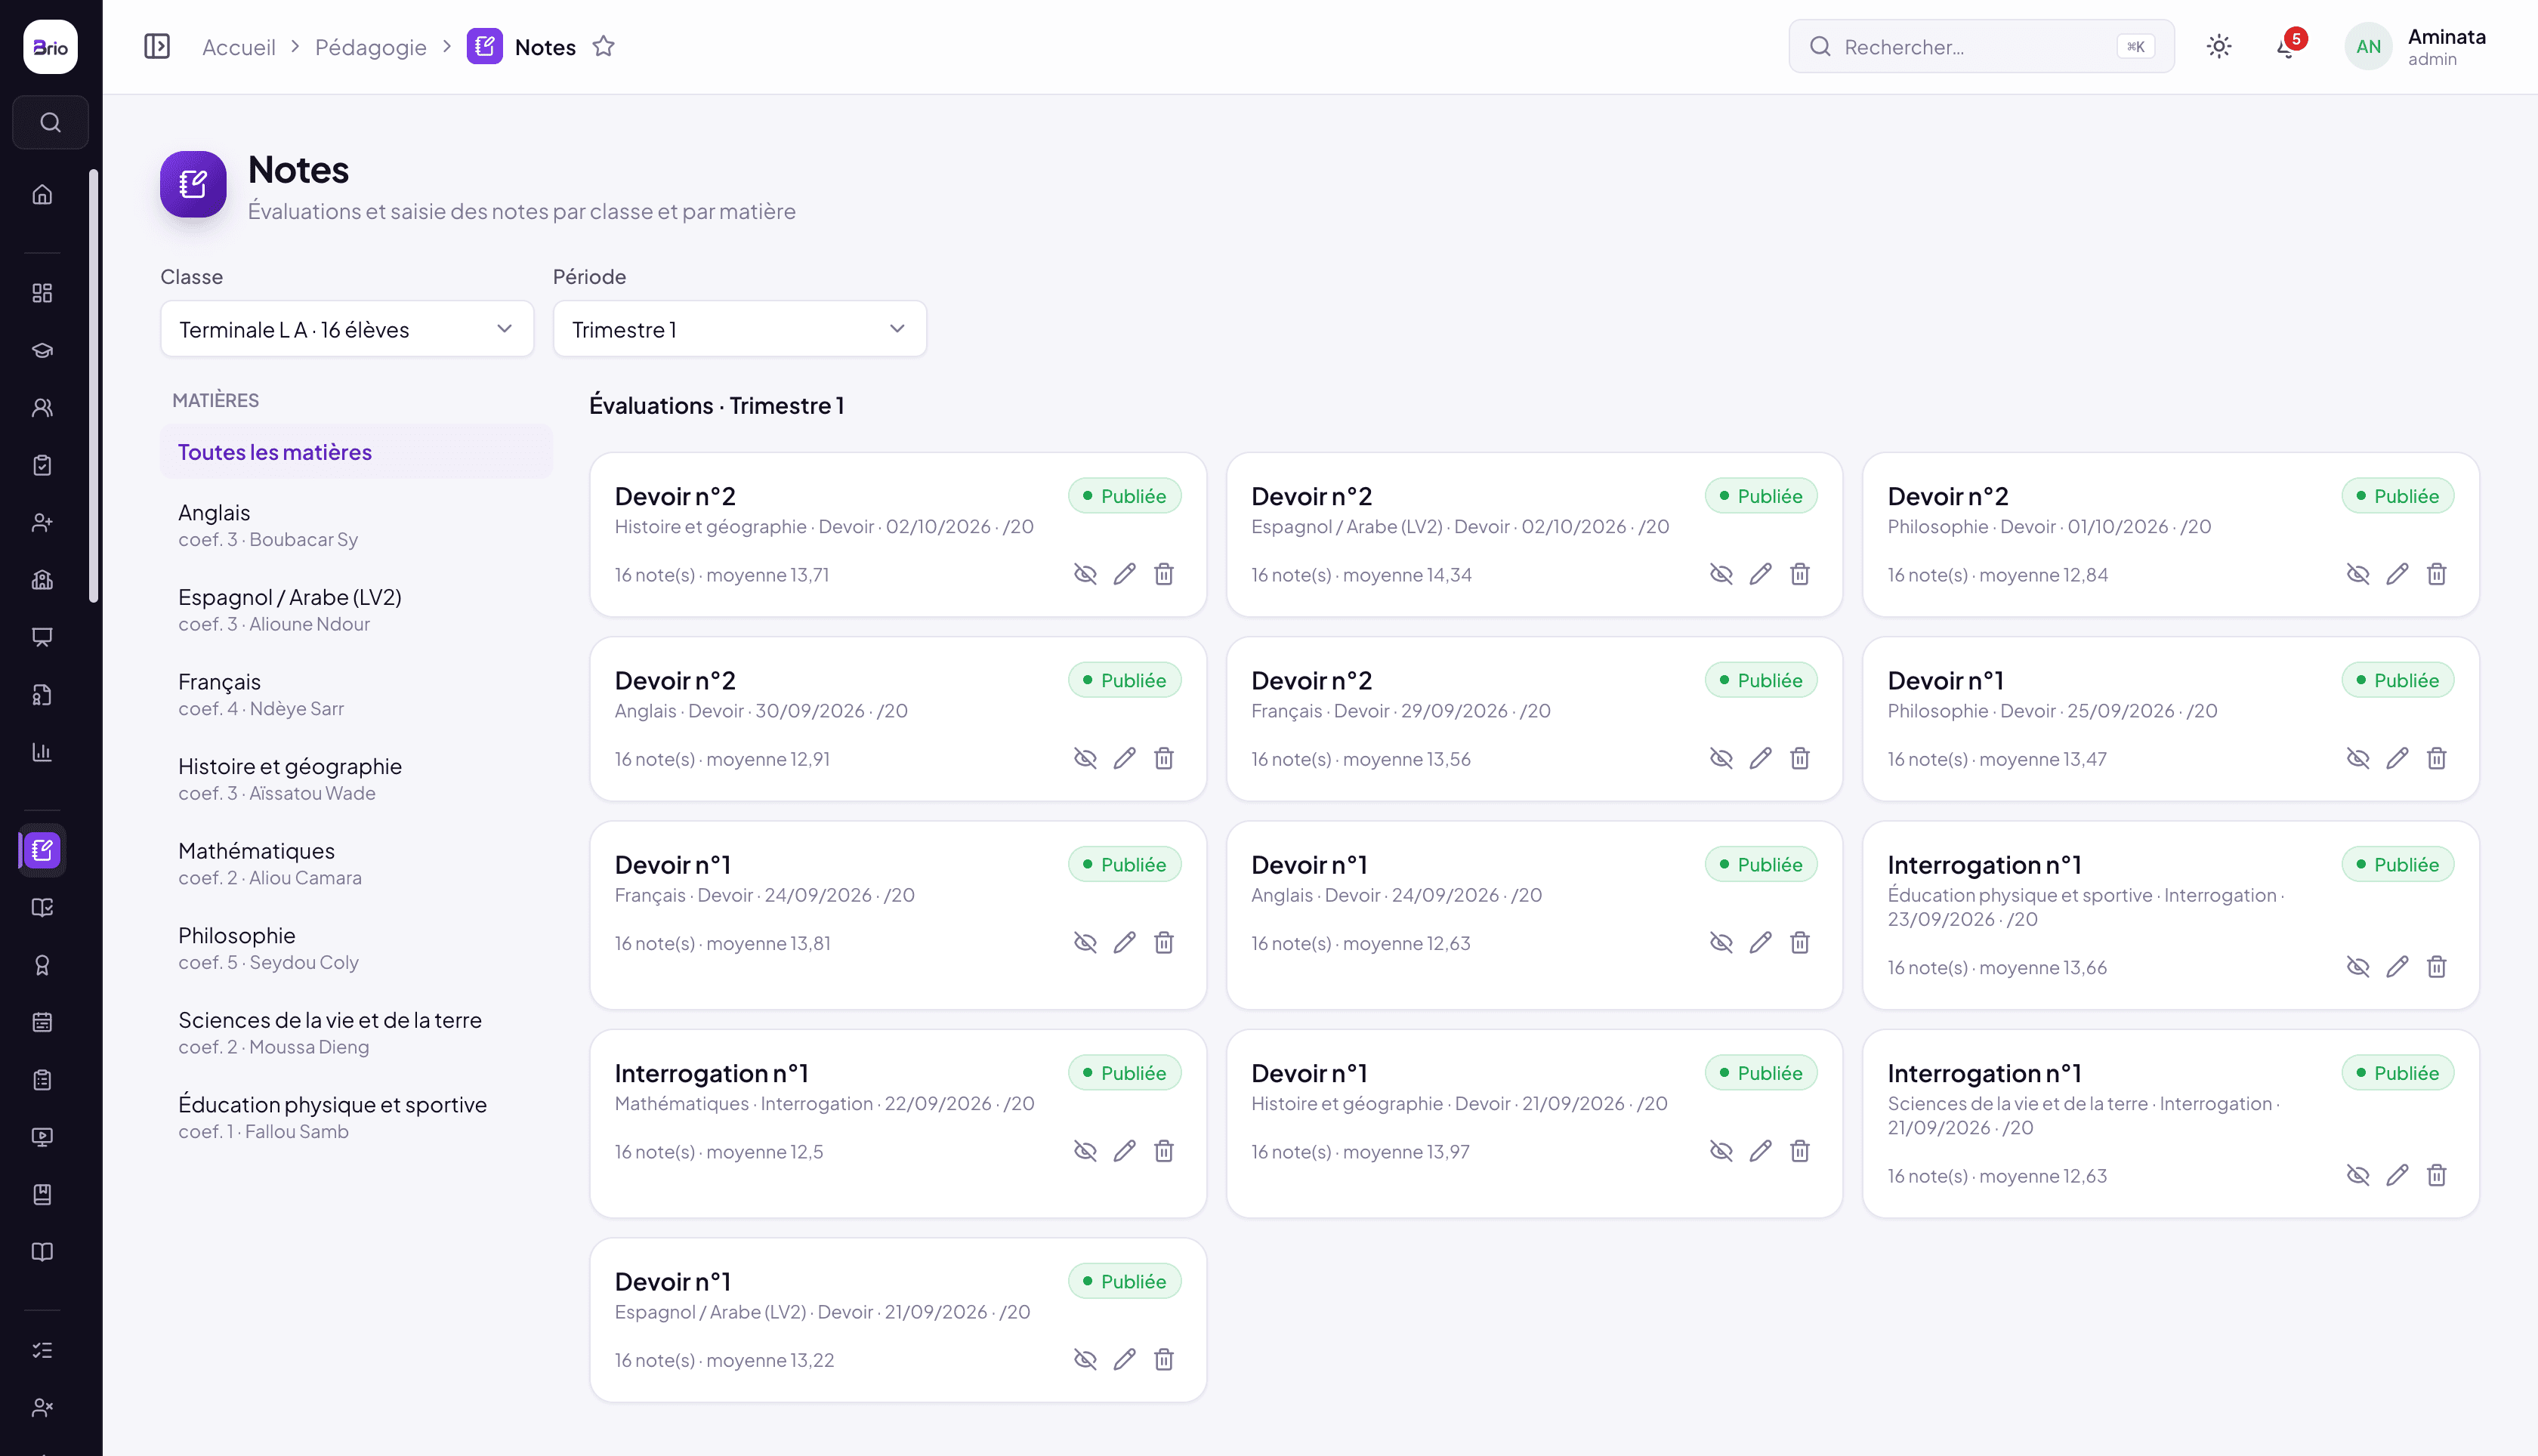This screenshot has height=1456, width=2538.
Task: Open Aminata admin user profile
Action: click(x=2416, y=47)
